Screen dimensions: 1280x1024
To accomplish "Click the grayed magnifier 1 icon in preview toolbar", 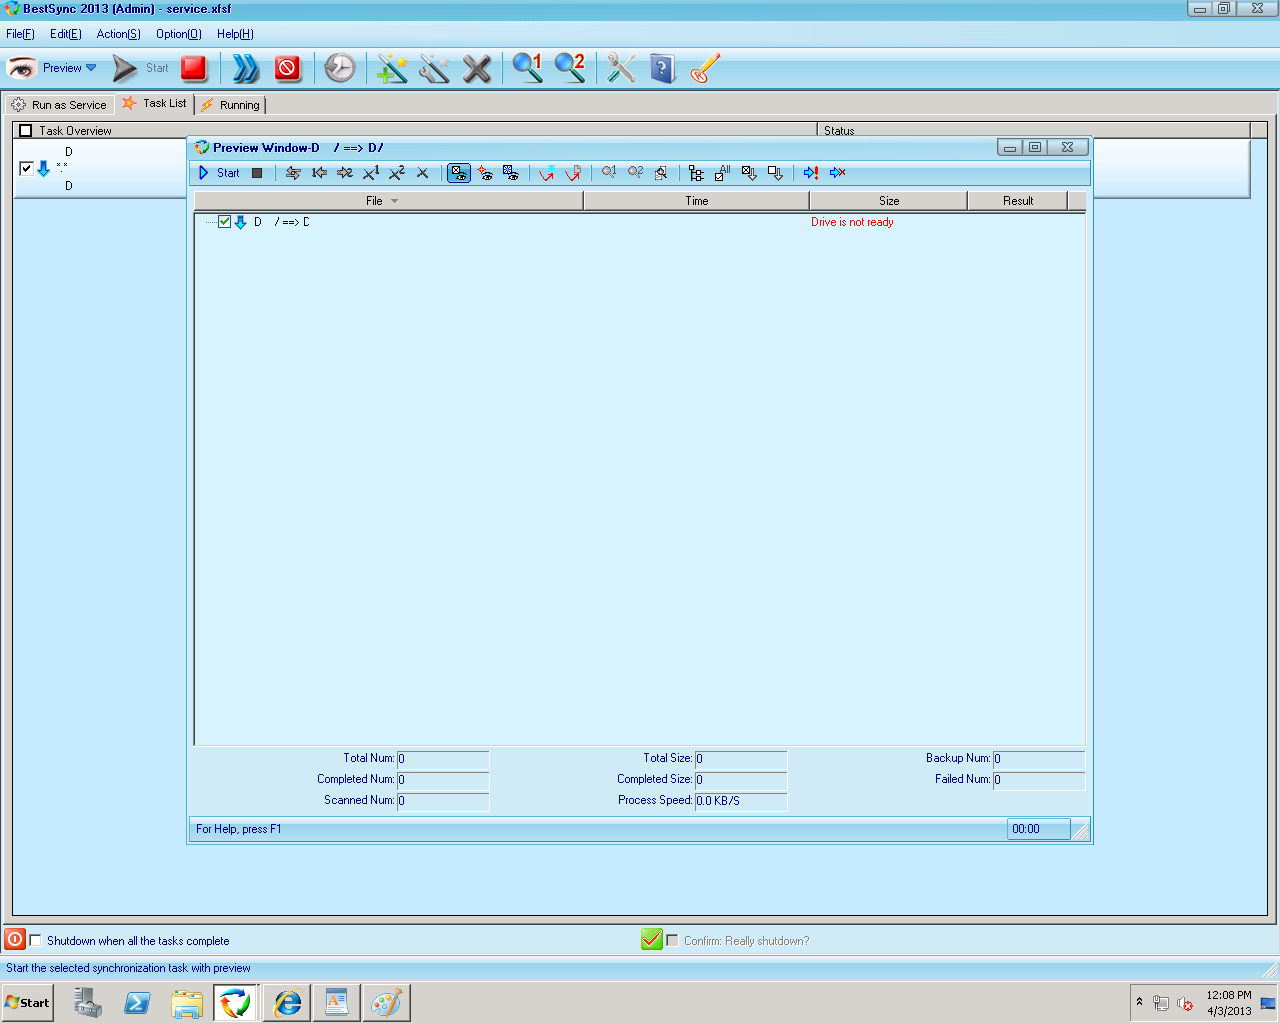I will [608, 173].
